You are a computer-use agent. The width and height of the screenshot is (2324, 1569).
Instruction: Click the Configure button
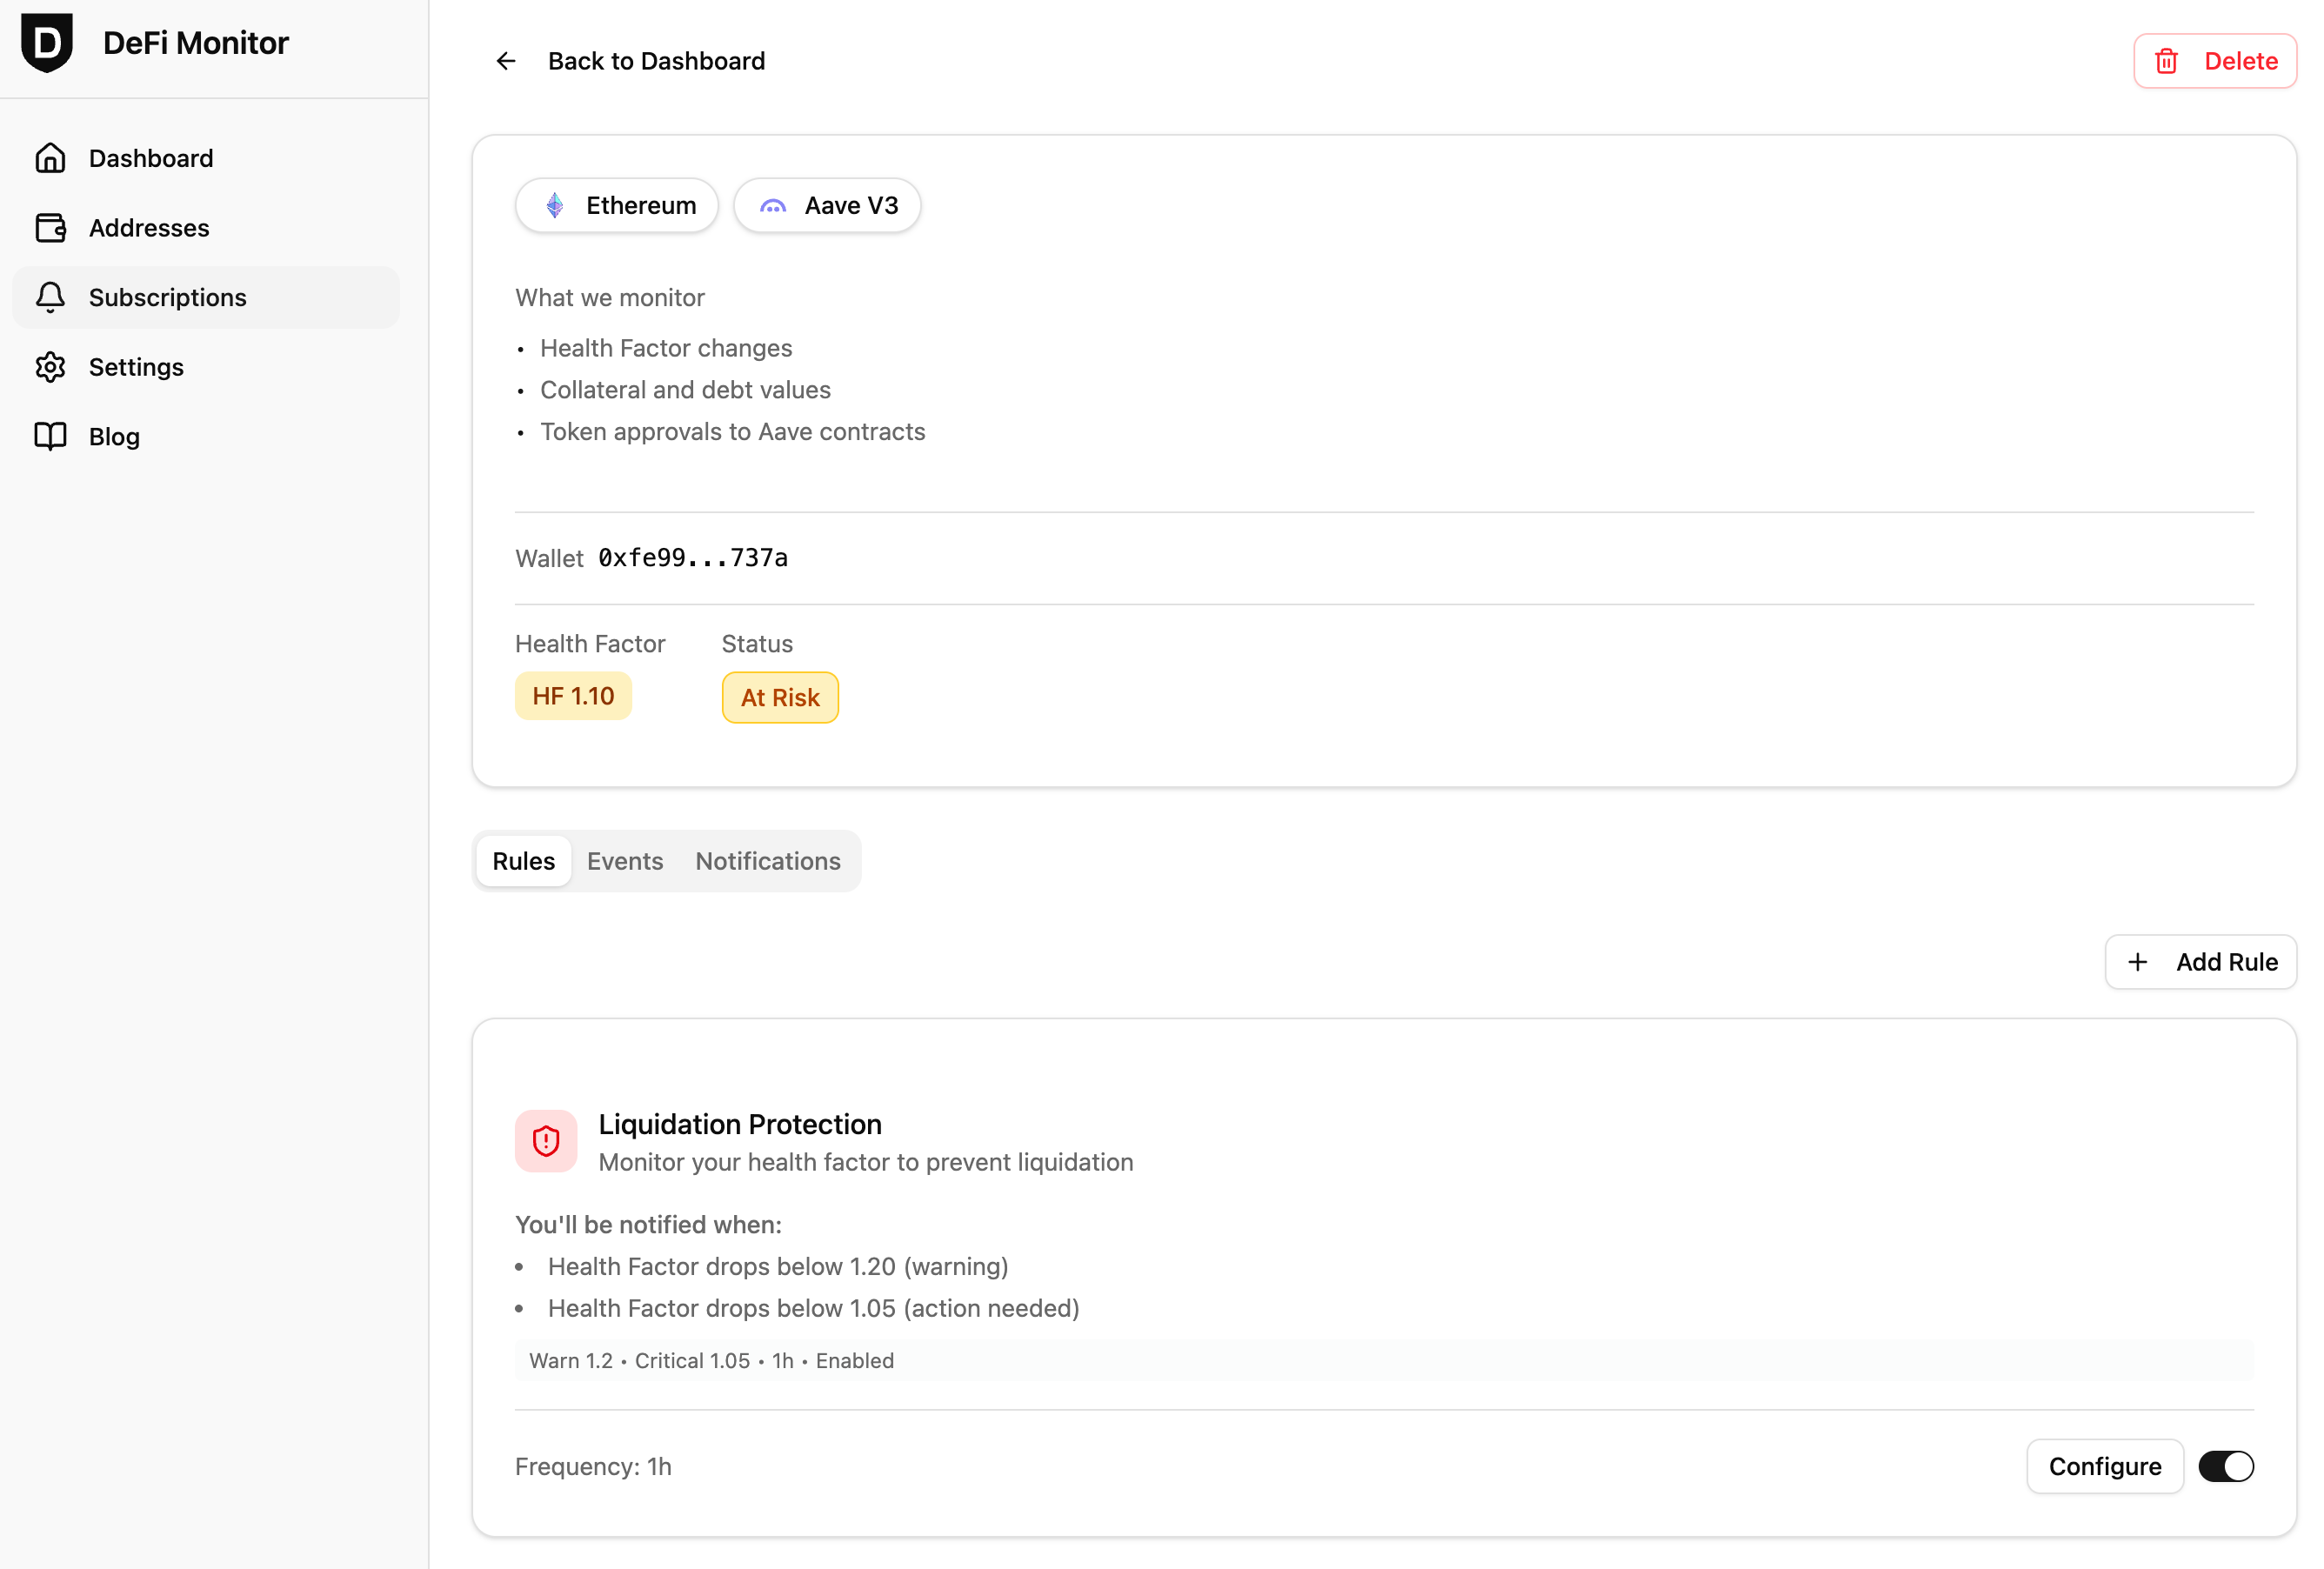tap(2105, 1466)
